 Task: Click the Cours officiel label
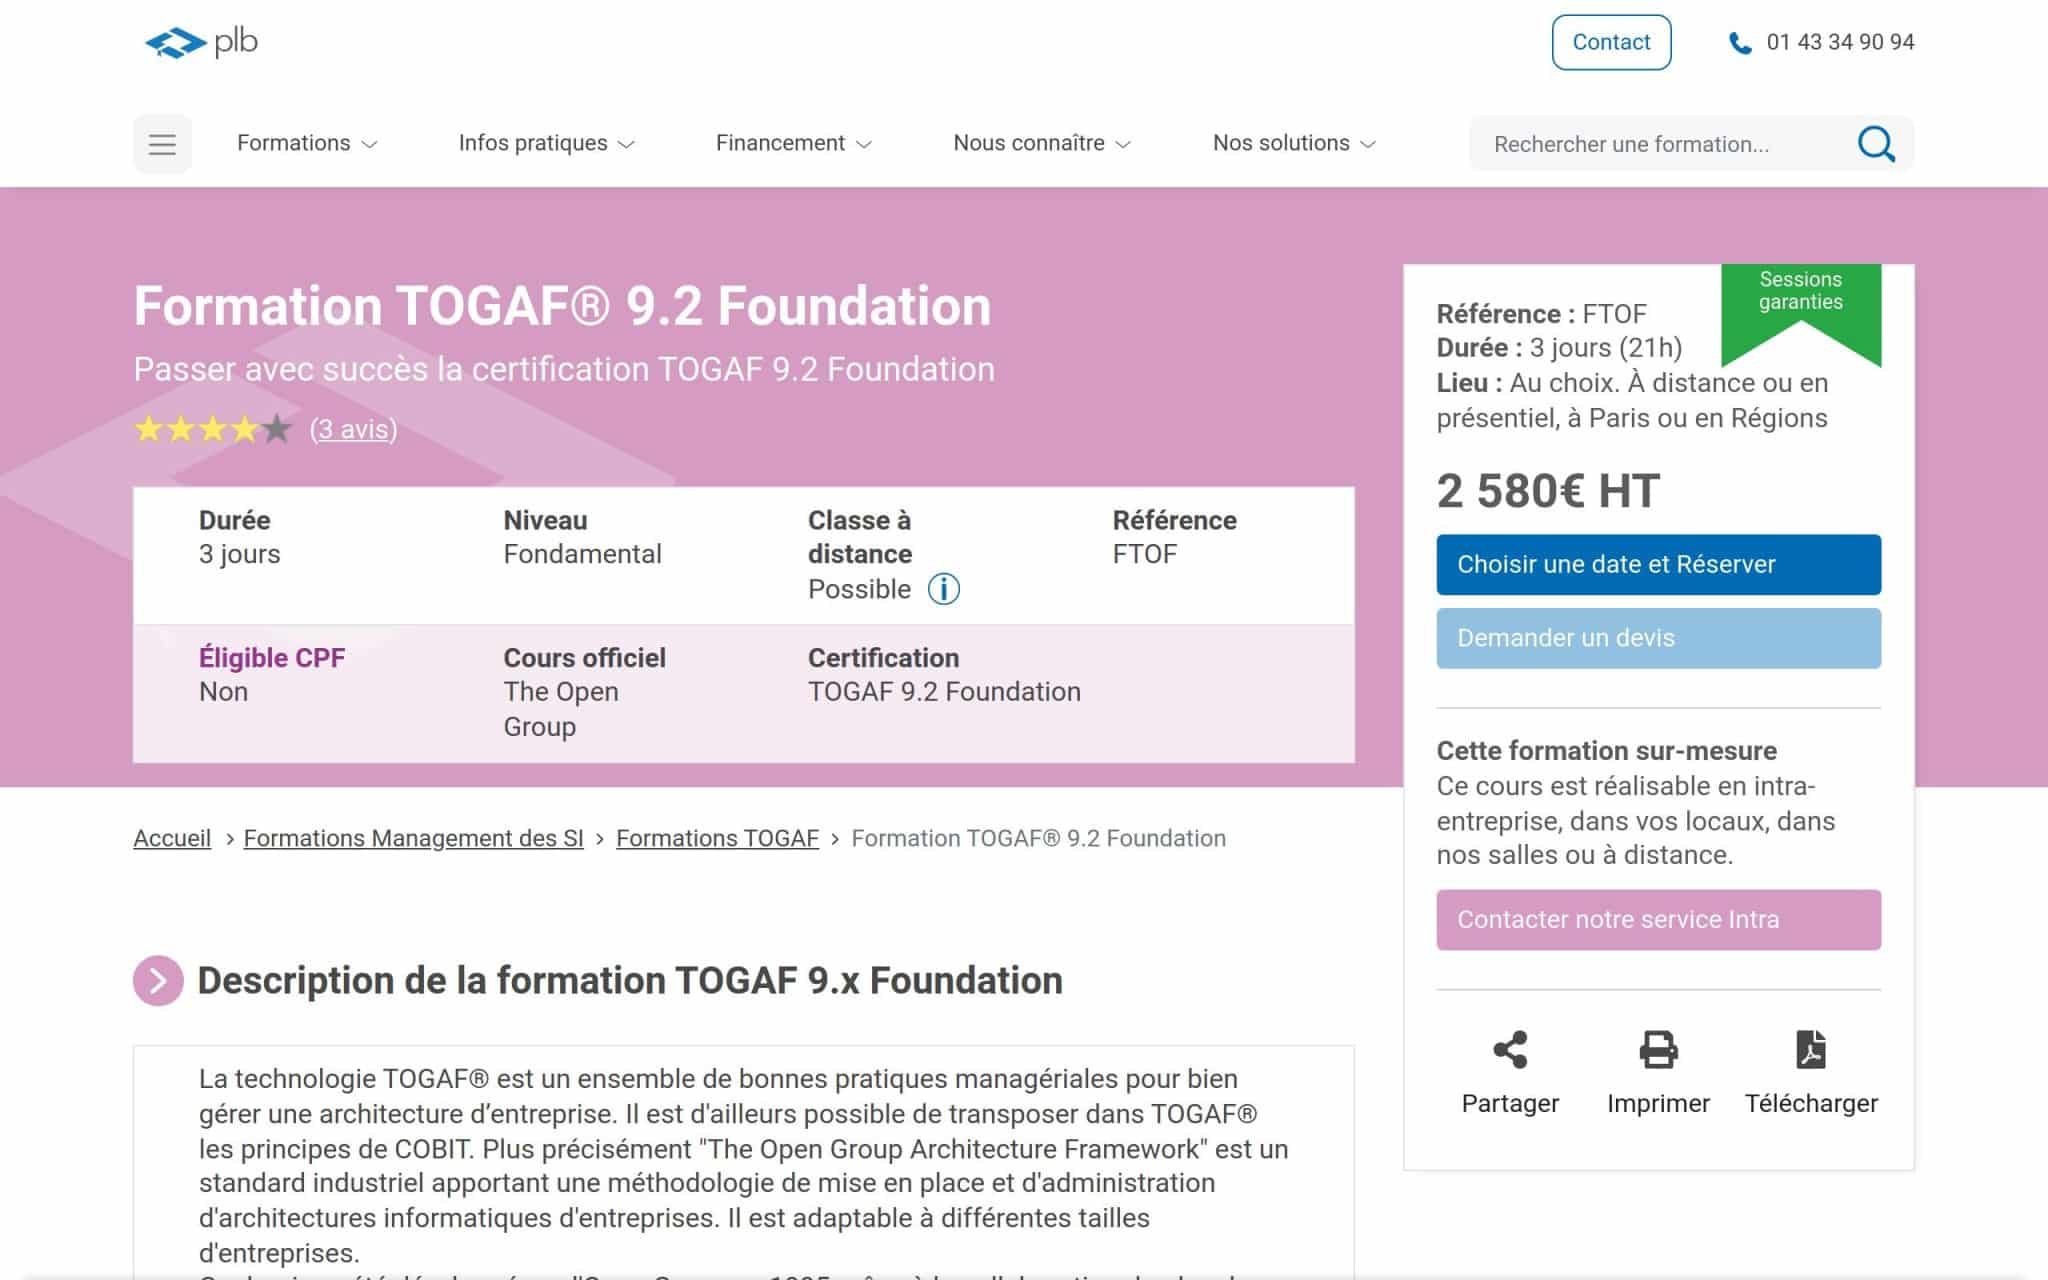click(x=584, y=658)
